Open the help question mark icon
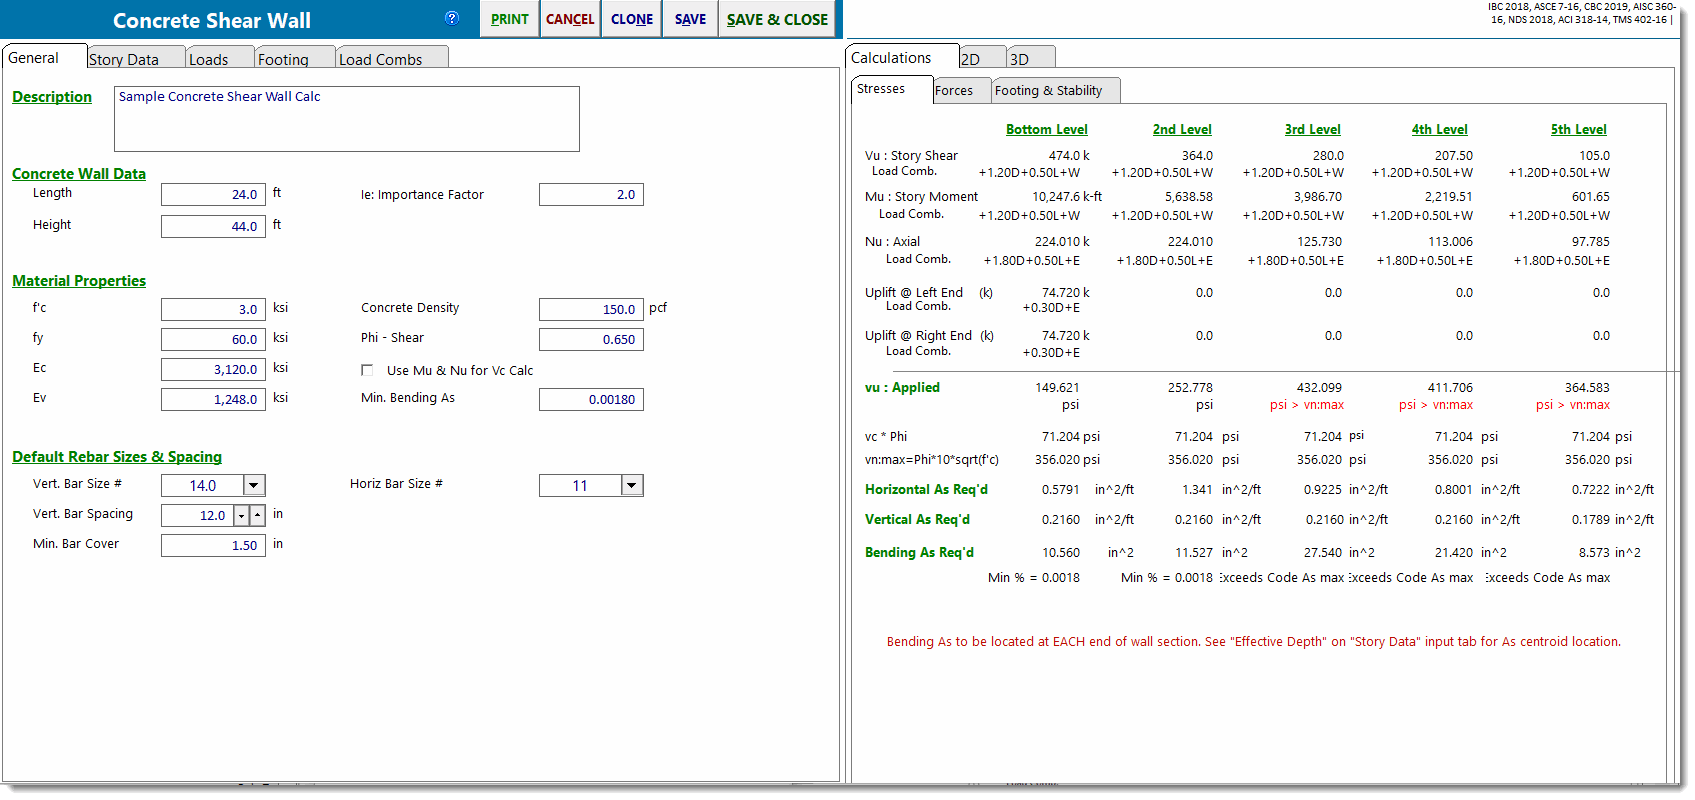This screenshot has width=1695, height=800. tap(452, 18)
